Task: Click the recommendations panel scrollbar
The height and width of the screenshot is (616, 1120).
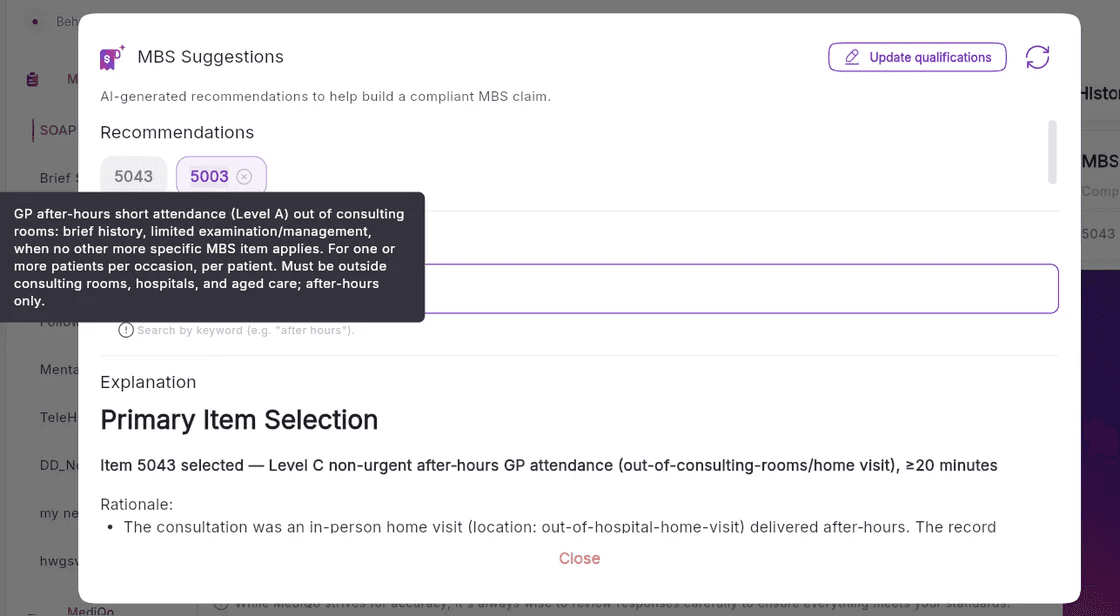Action: pyautogui.click(x=1051, y=152)
